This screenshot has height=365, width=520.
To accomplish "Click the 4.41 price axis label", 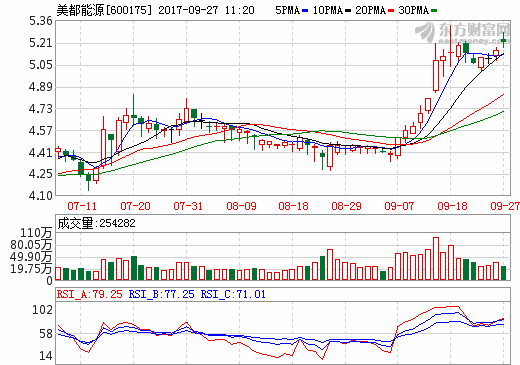I will point(41,153).
